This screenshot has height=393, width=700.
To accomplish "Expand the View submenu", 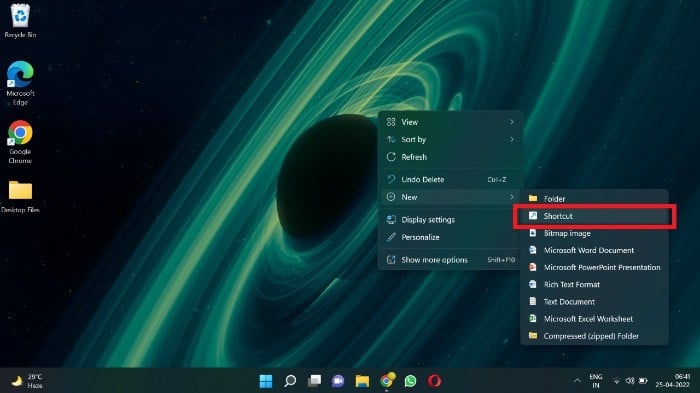I will [x=450, y=122].
